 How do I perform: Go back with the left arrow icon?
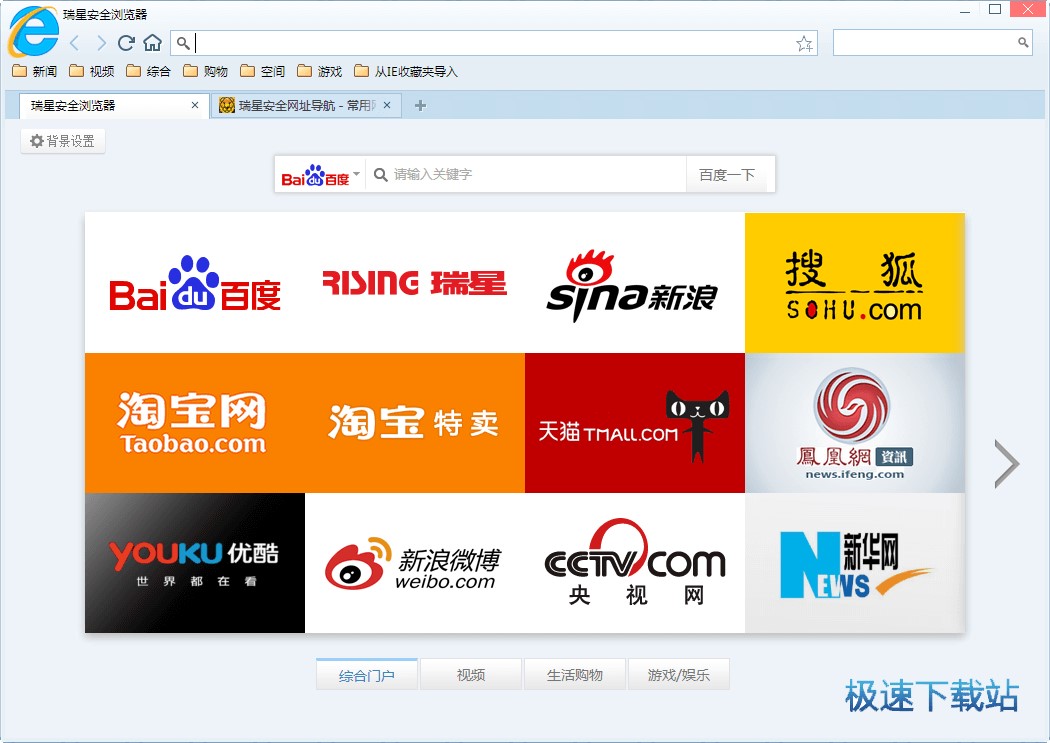tap(75, 44)
